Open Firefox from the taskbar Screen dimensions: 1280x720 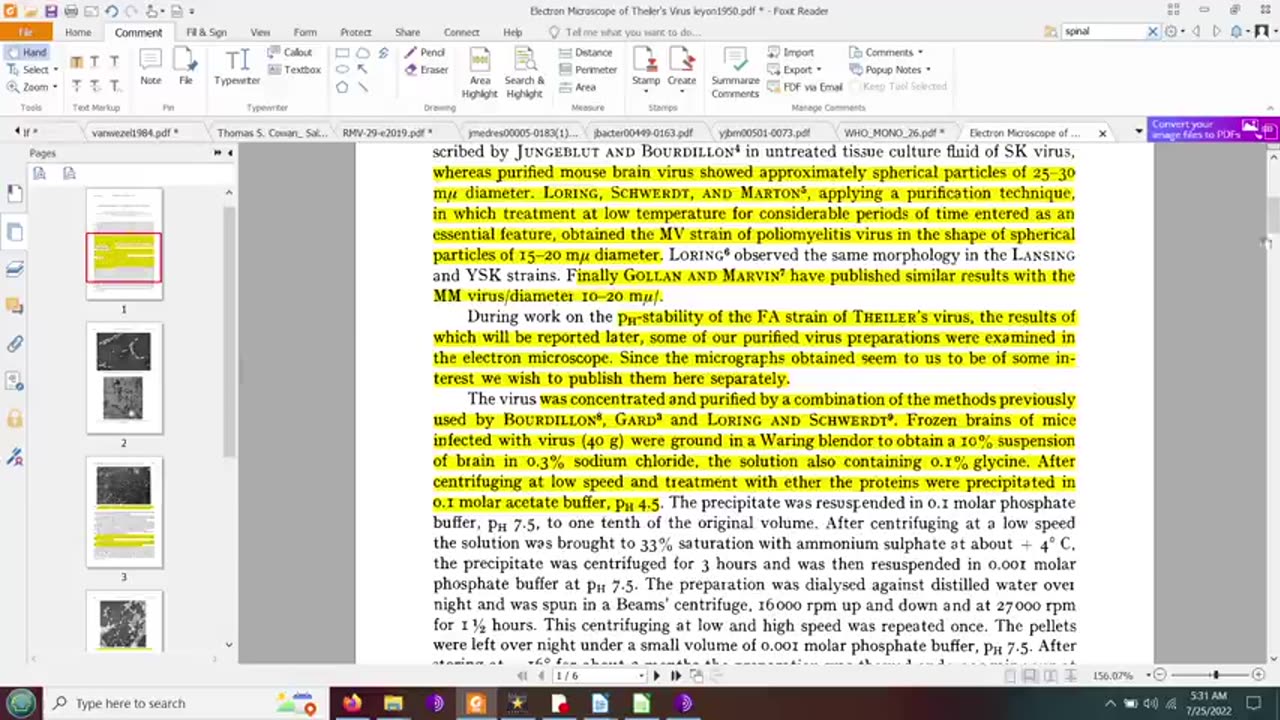[x=352, y=703]
